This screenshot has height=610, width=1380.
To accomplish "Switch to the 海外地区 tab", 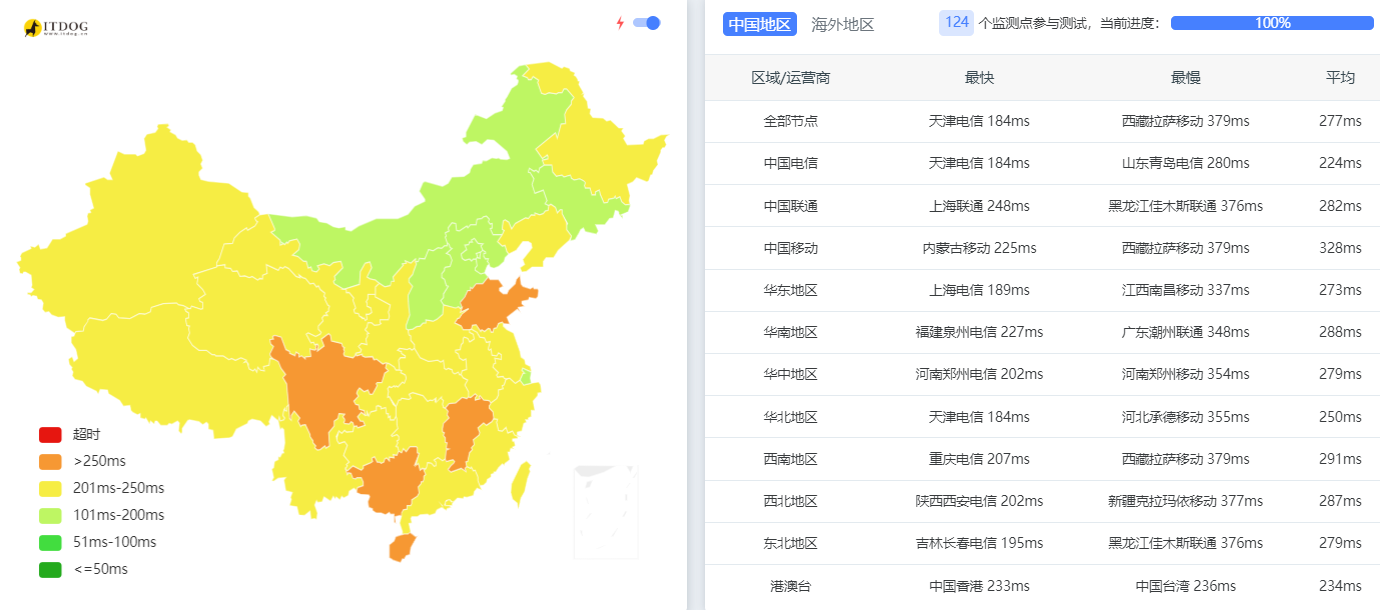I will (x=843, y=24).
